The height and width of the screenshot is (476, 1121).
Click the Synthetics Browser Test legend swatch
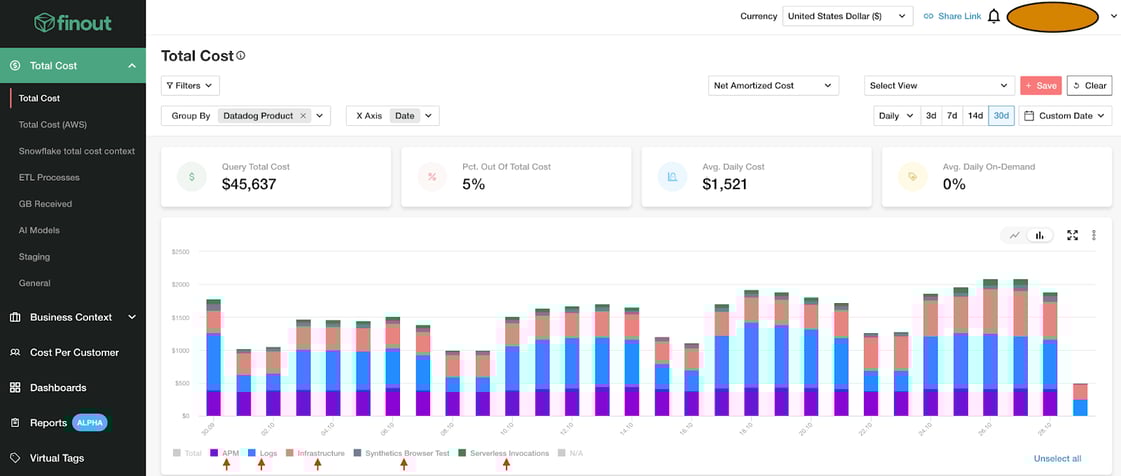coord(357,453)
